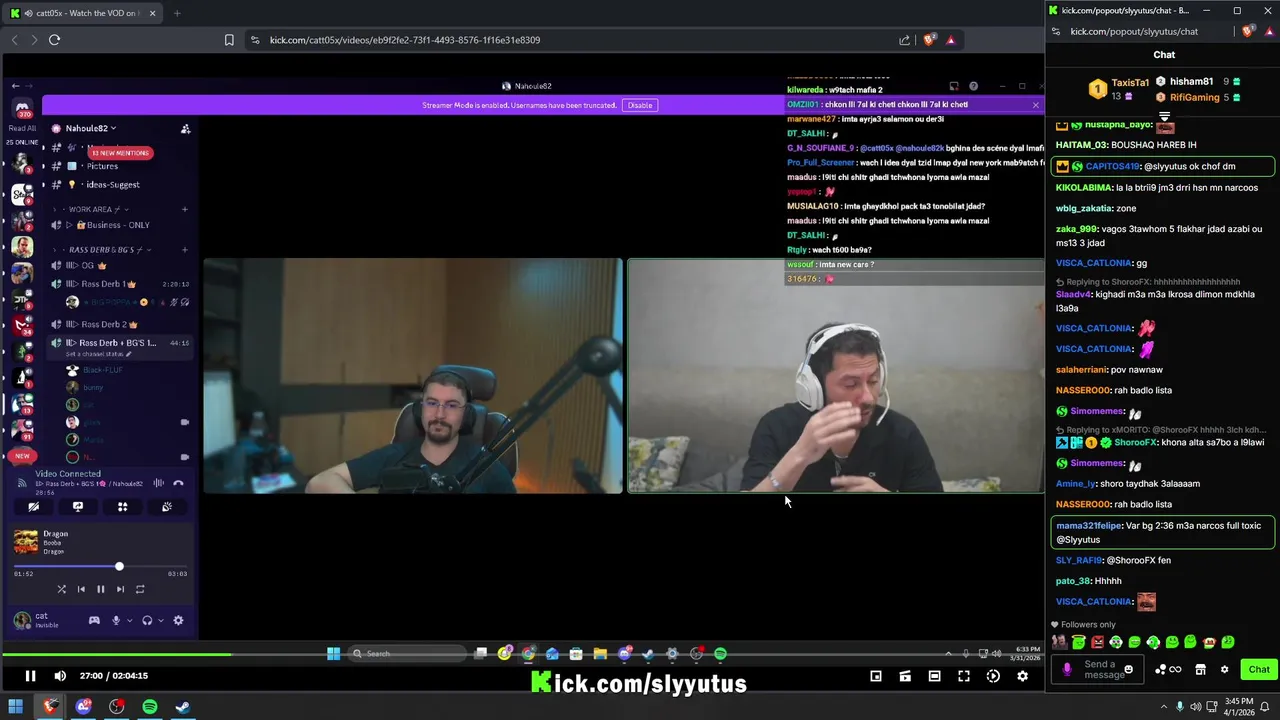The height and width of the screenshot is (720, 1280).
Task: Toggle Discord headphone deafen in user panel
Action: 147,620
